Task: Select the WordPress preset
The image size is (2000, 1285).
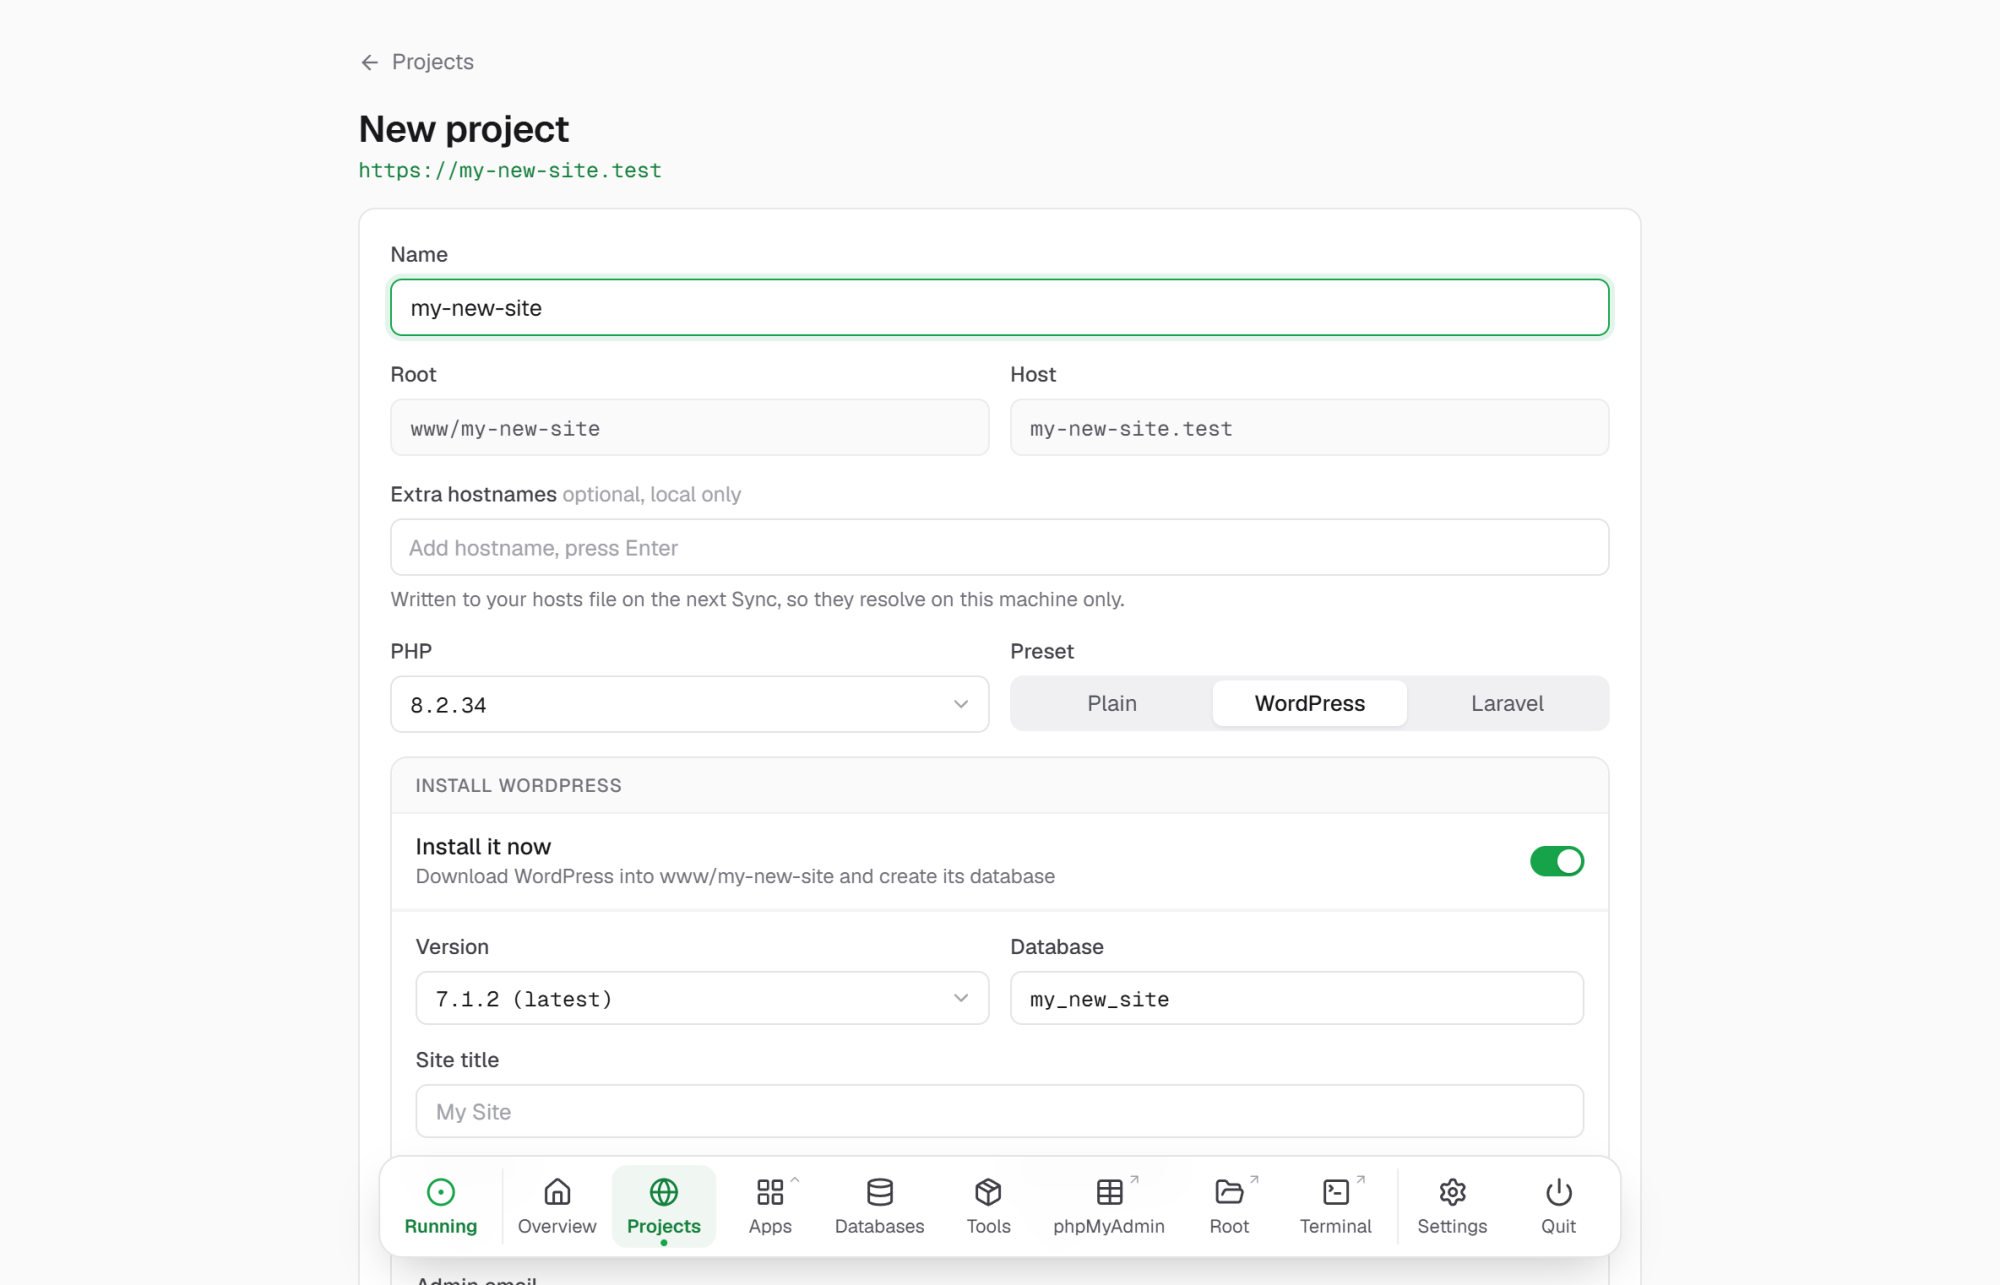Action: pos(1309,703)
